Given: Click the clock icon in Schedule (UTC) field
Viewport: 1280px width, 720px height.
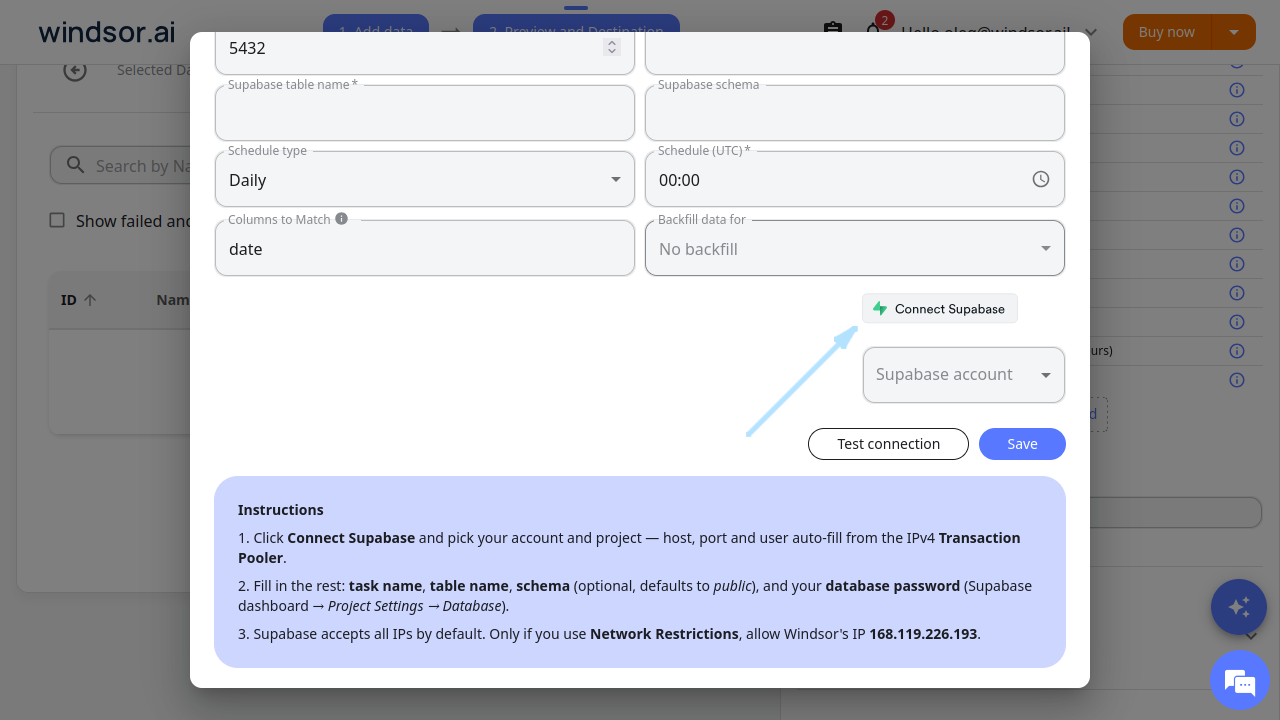Looking at the screenshot, I should pos(1041,180).
